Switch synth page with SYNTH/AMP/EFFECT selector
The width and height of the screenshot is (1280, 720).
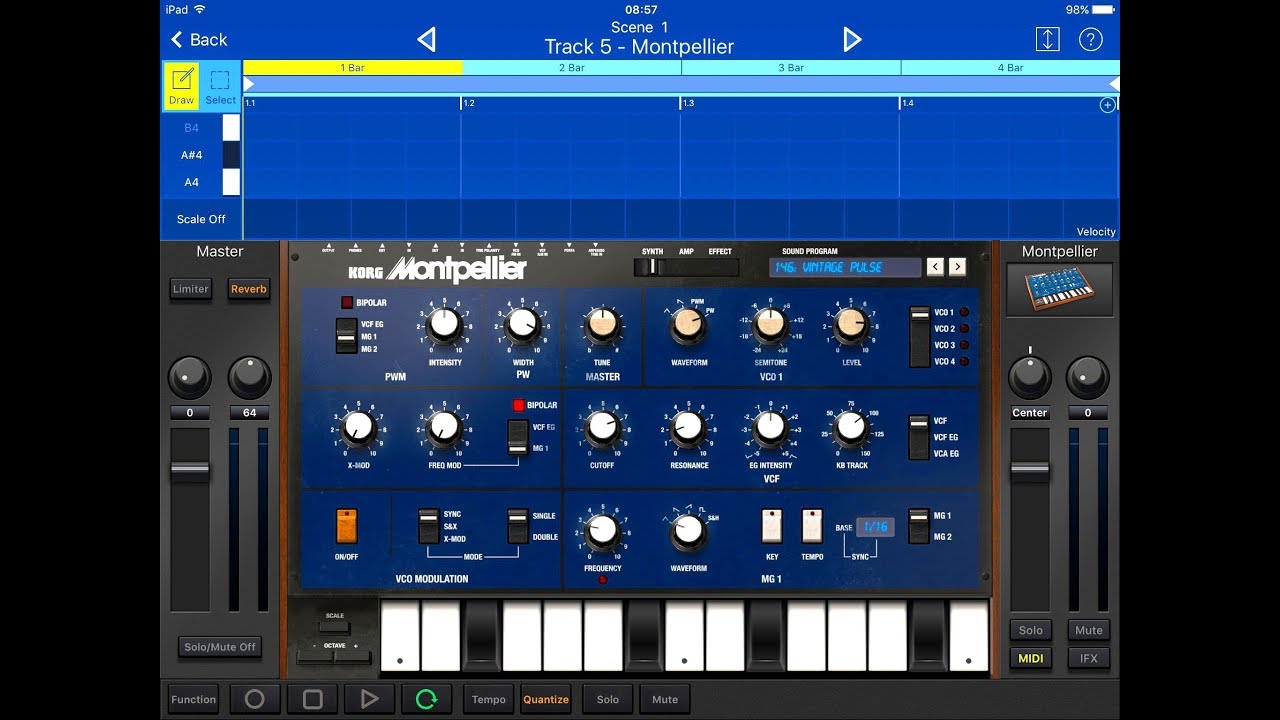click(x=686, y=267)
